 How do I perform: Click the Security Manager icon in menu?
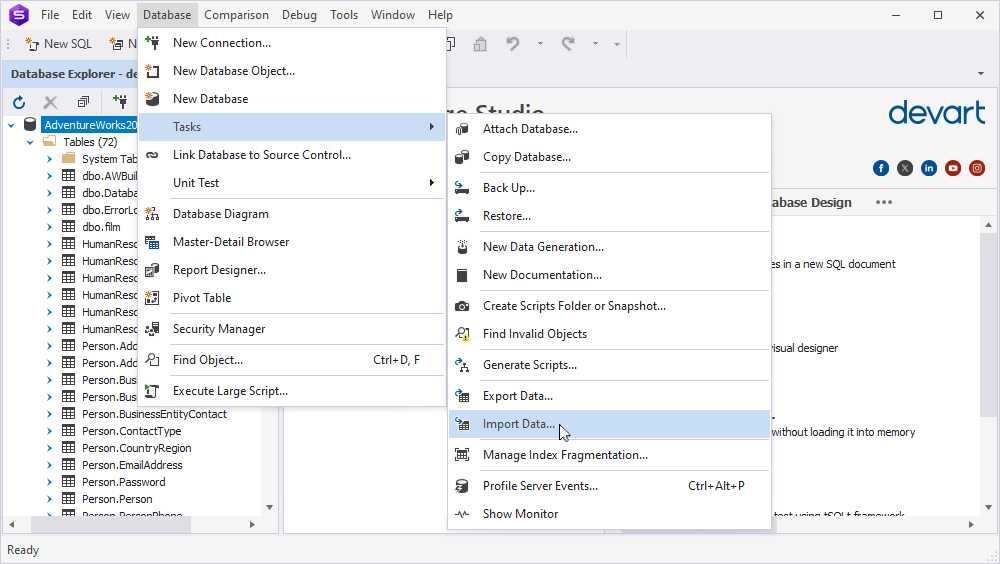pos(152,329)
